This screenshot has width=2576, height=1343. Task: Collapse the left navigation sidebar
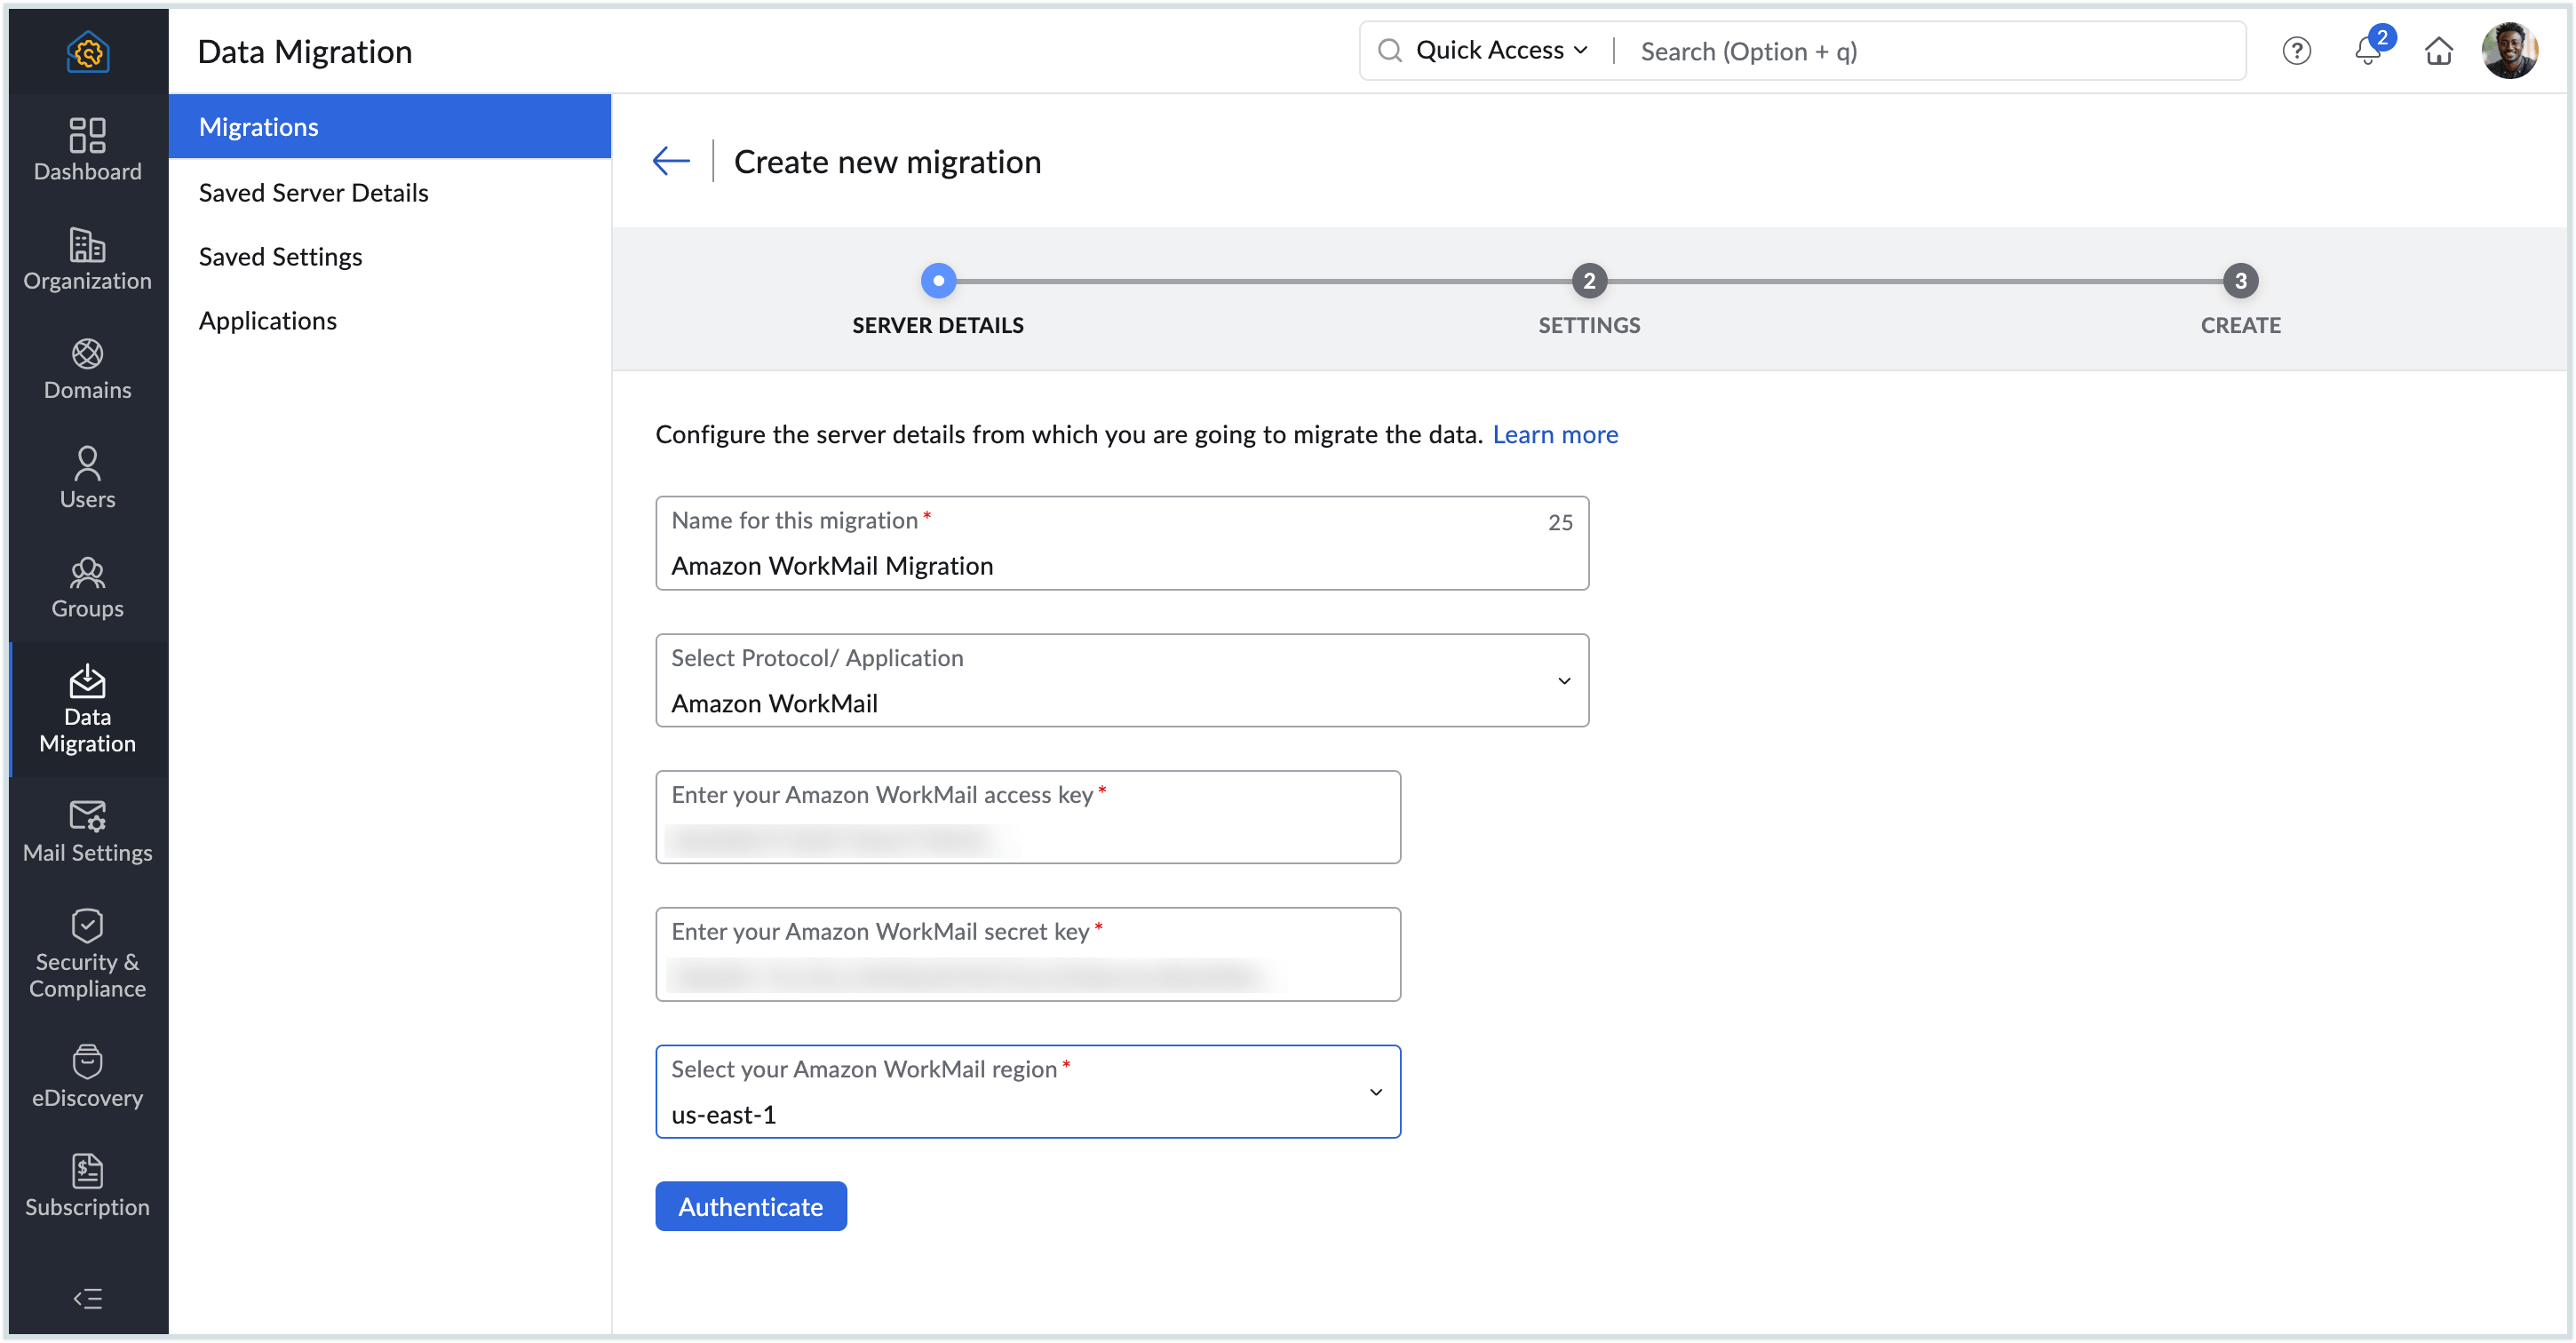pyautogui.click(x=87, y=1298)
